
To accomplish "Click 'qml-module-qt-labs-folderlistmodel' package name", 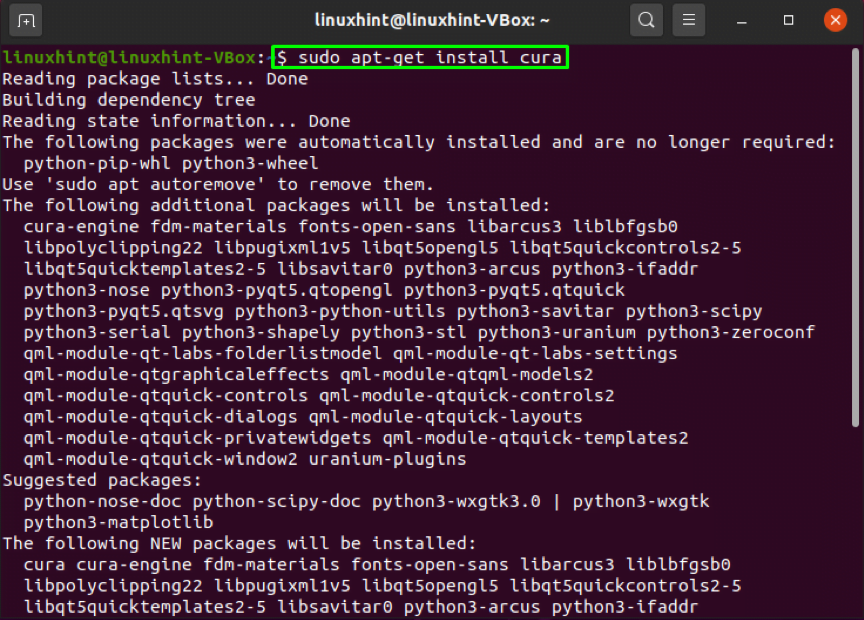I will click(203, 353).
